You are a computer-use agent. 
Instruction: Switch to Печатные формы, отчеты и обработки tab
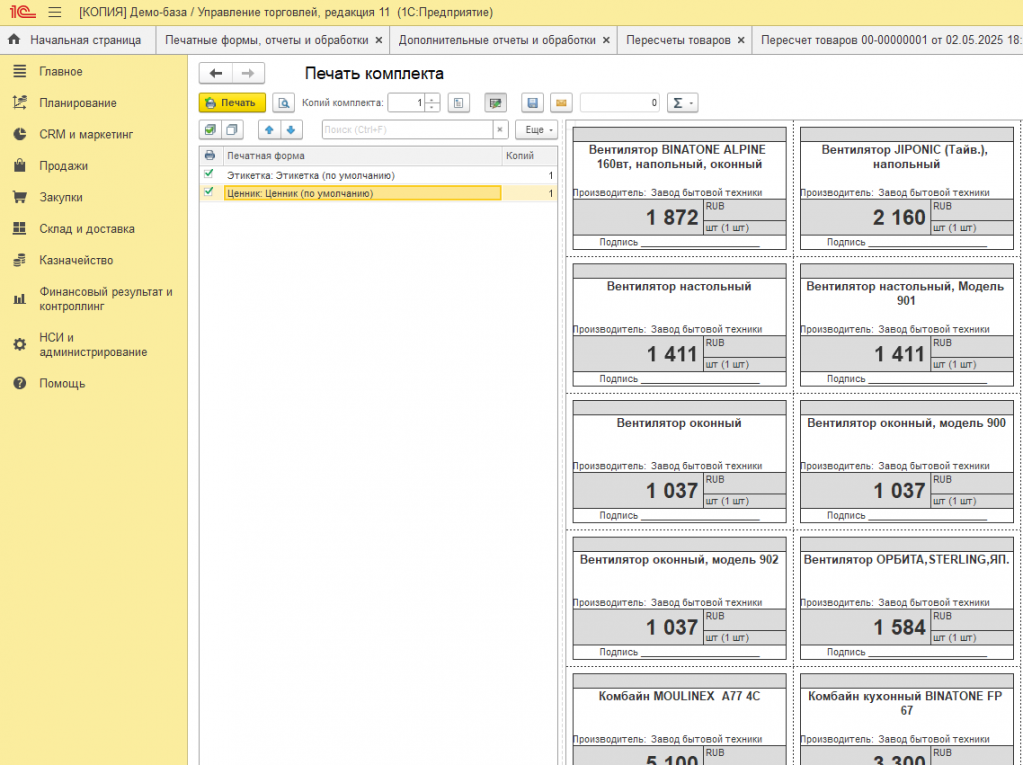266,40
